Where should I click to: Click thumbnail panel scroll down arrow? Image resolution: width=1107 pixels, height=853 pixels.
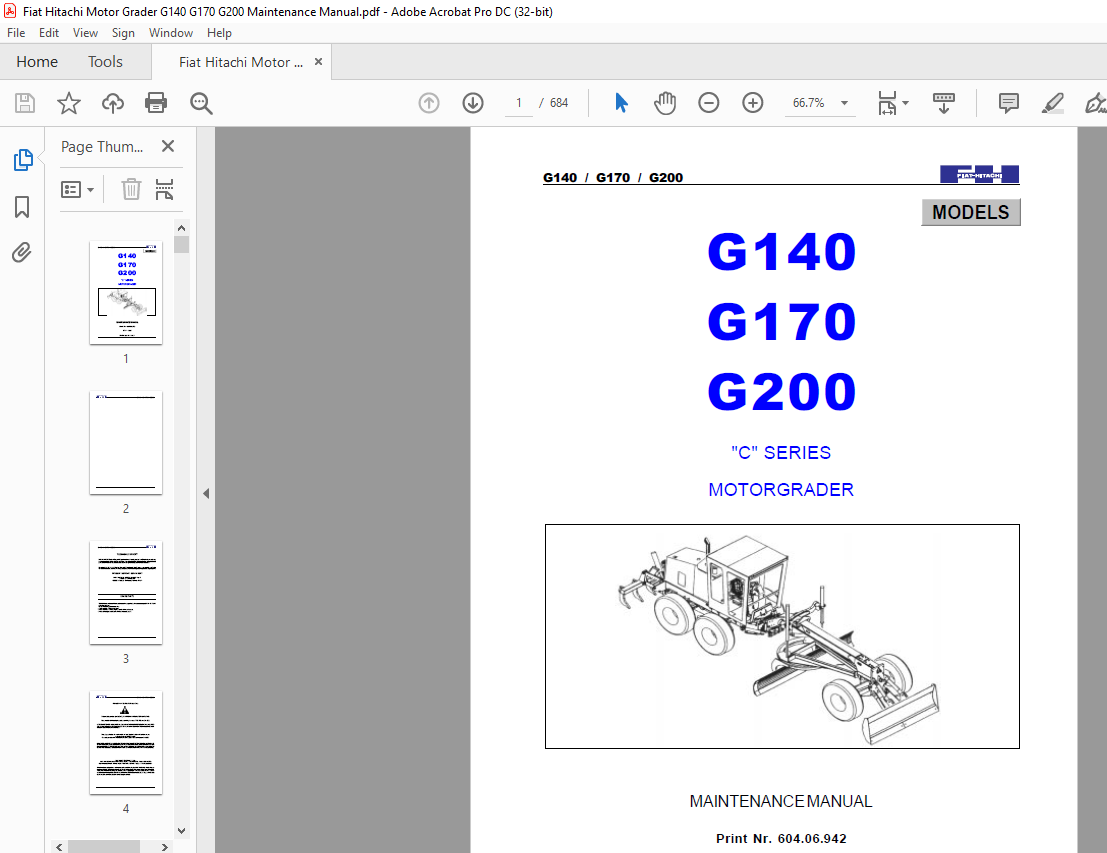[181, 831]
